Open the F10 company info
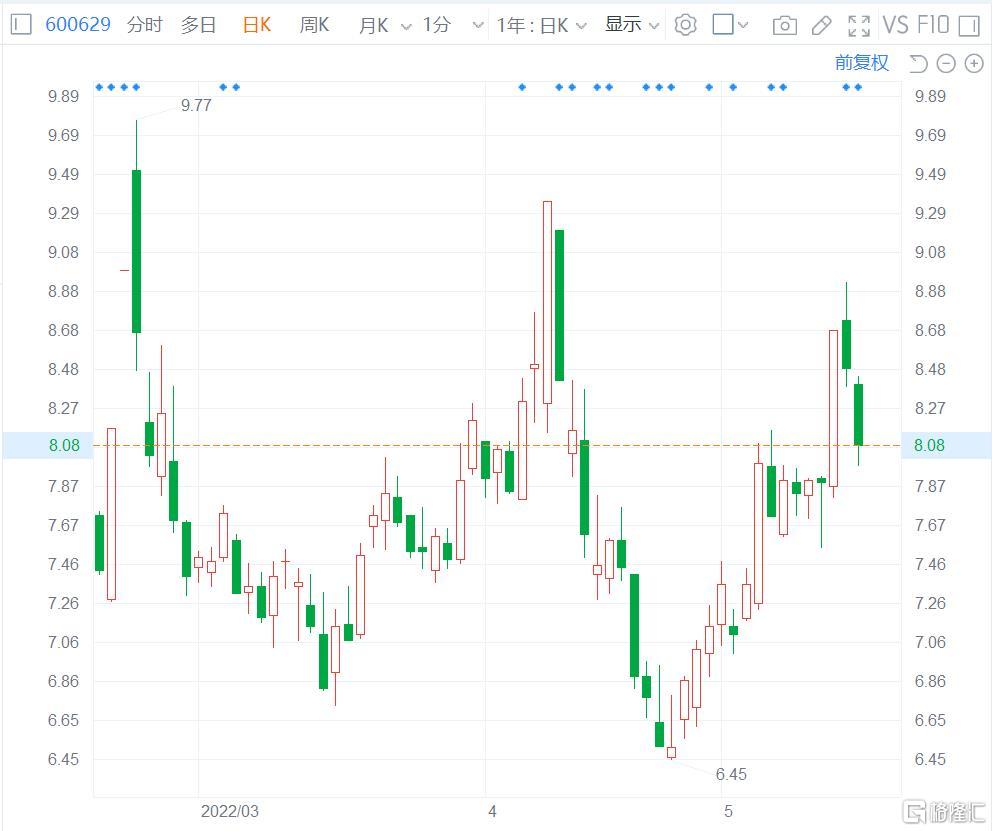 coord(933,25)
